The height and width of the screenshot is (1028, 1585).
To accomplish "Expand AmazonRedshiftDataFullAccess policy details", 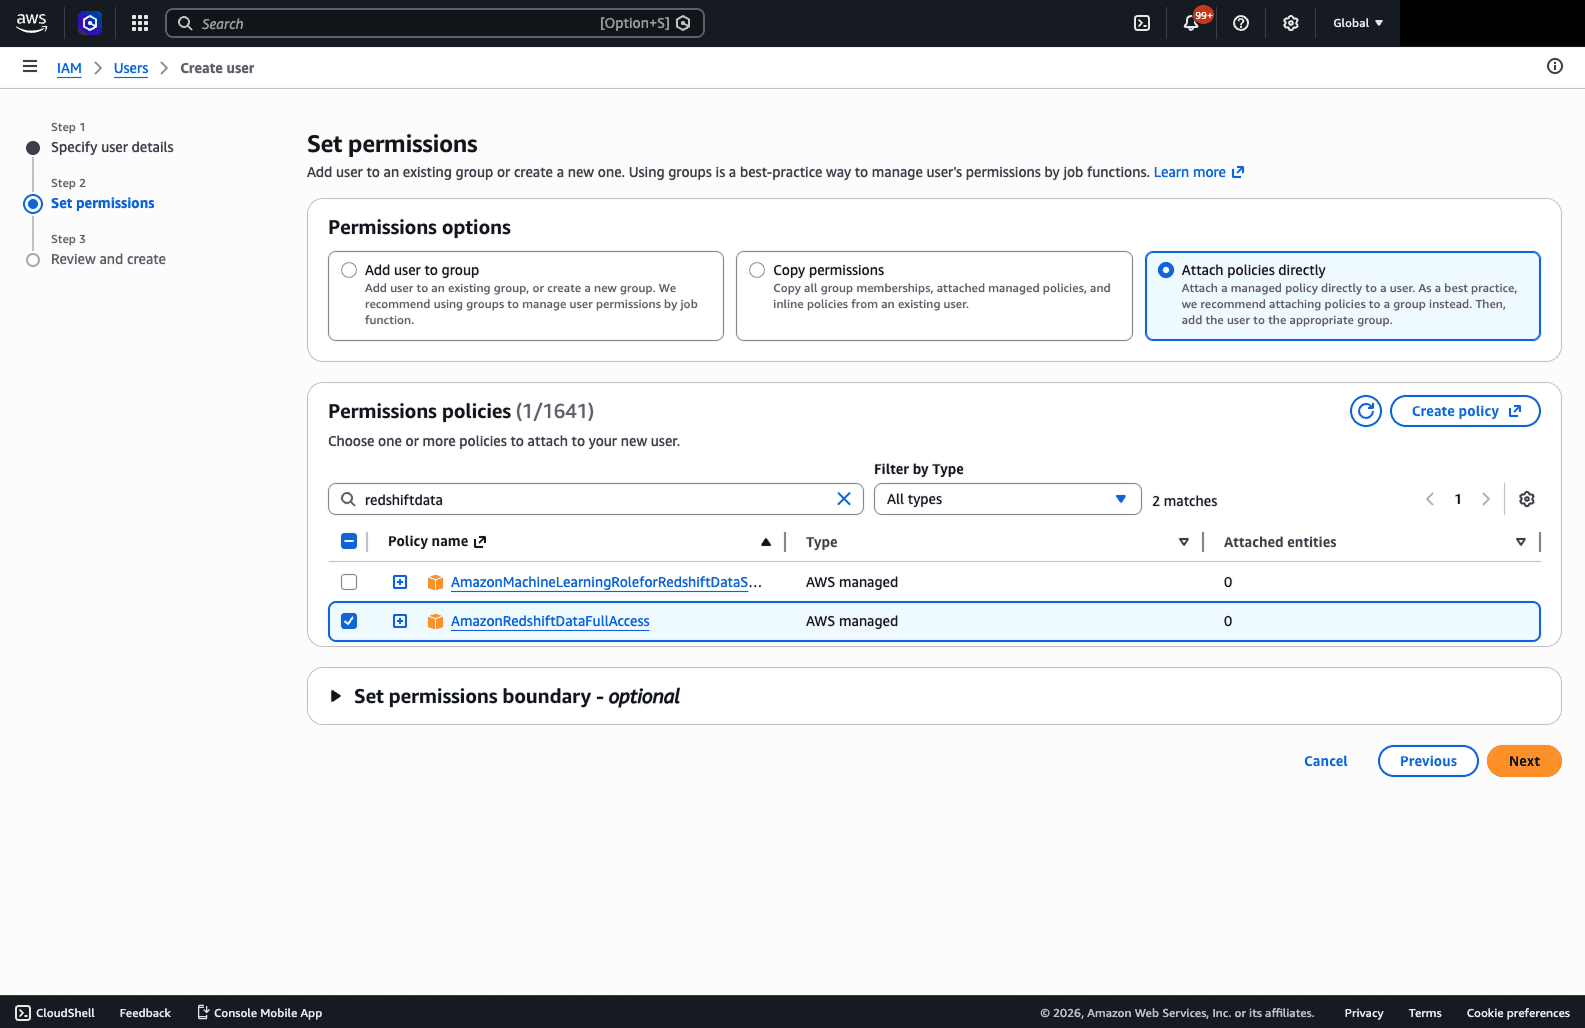I will point(400,621).
